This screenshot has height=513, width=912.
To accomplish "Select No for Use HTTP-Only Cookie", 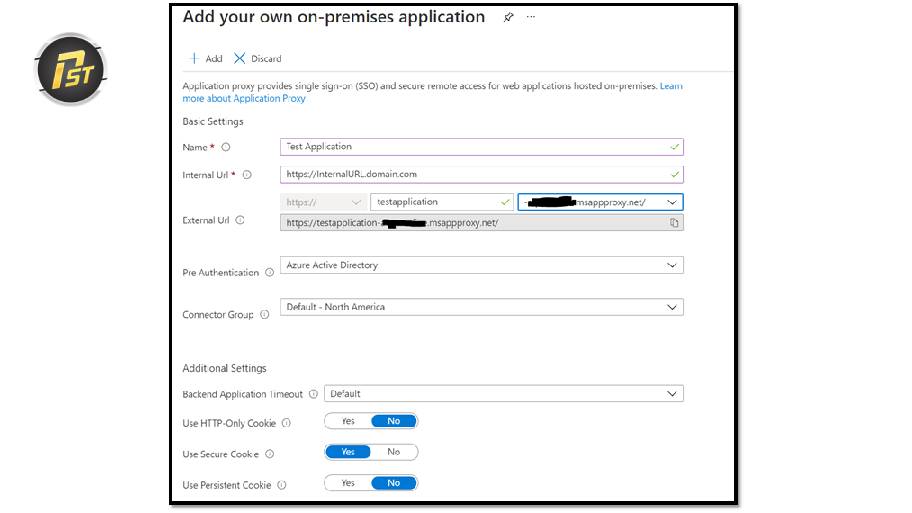I will (394, 421).
